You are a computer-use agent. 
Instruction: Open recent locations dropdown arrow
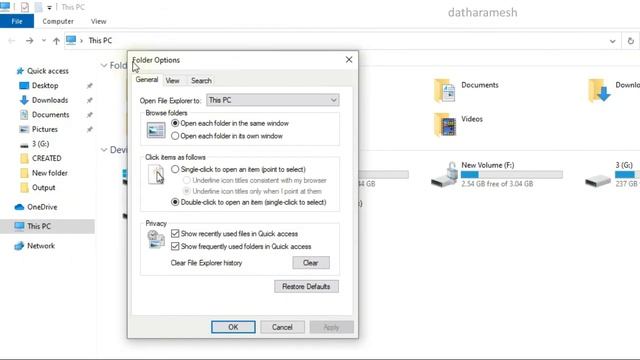click(44, 41)
